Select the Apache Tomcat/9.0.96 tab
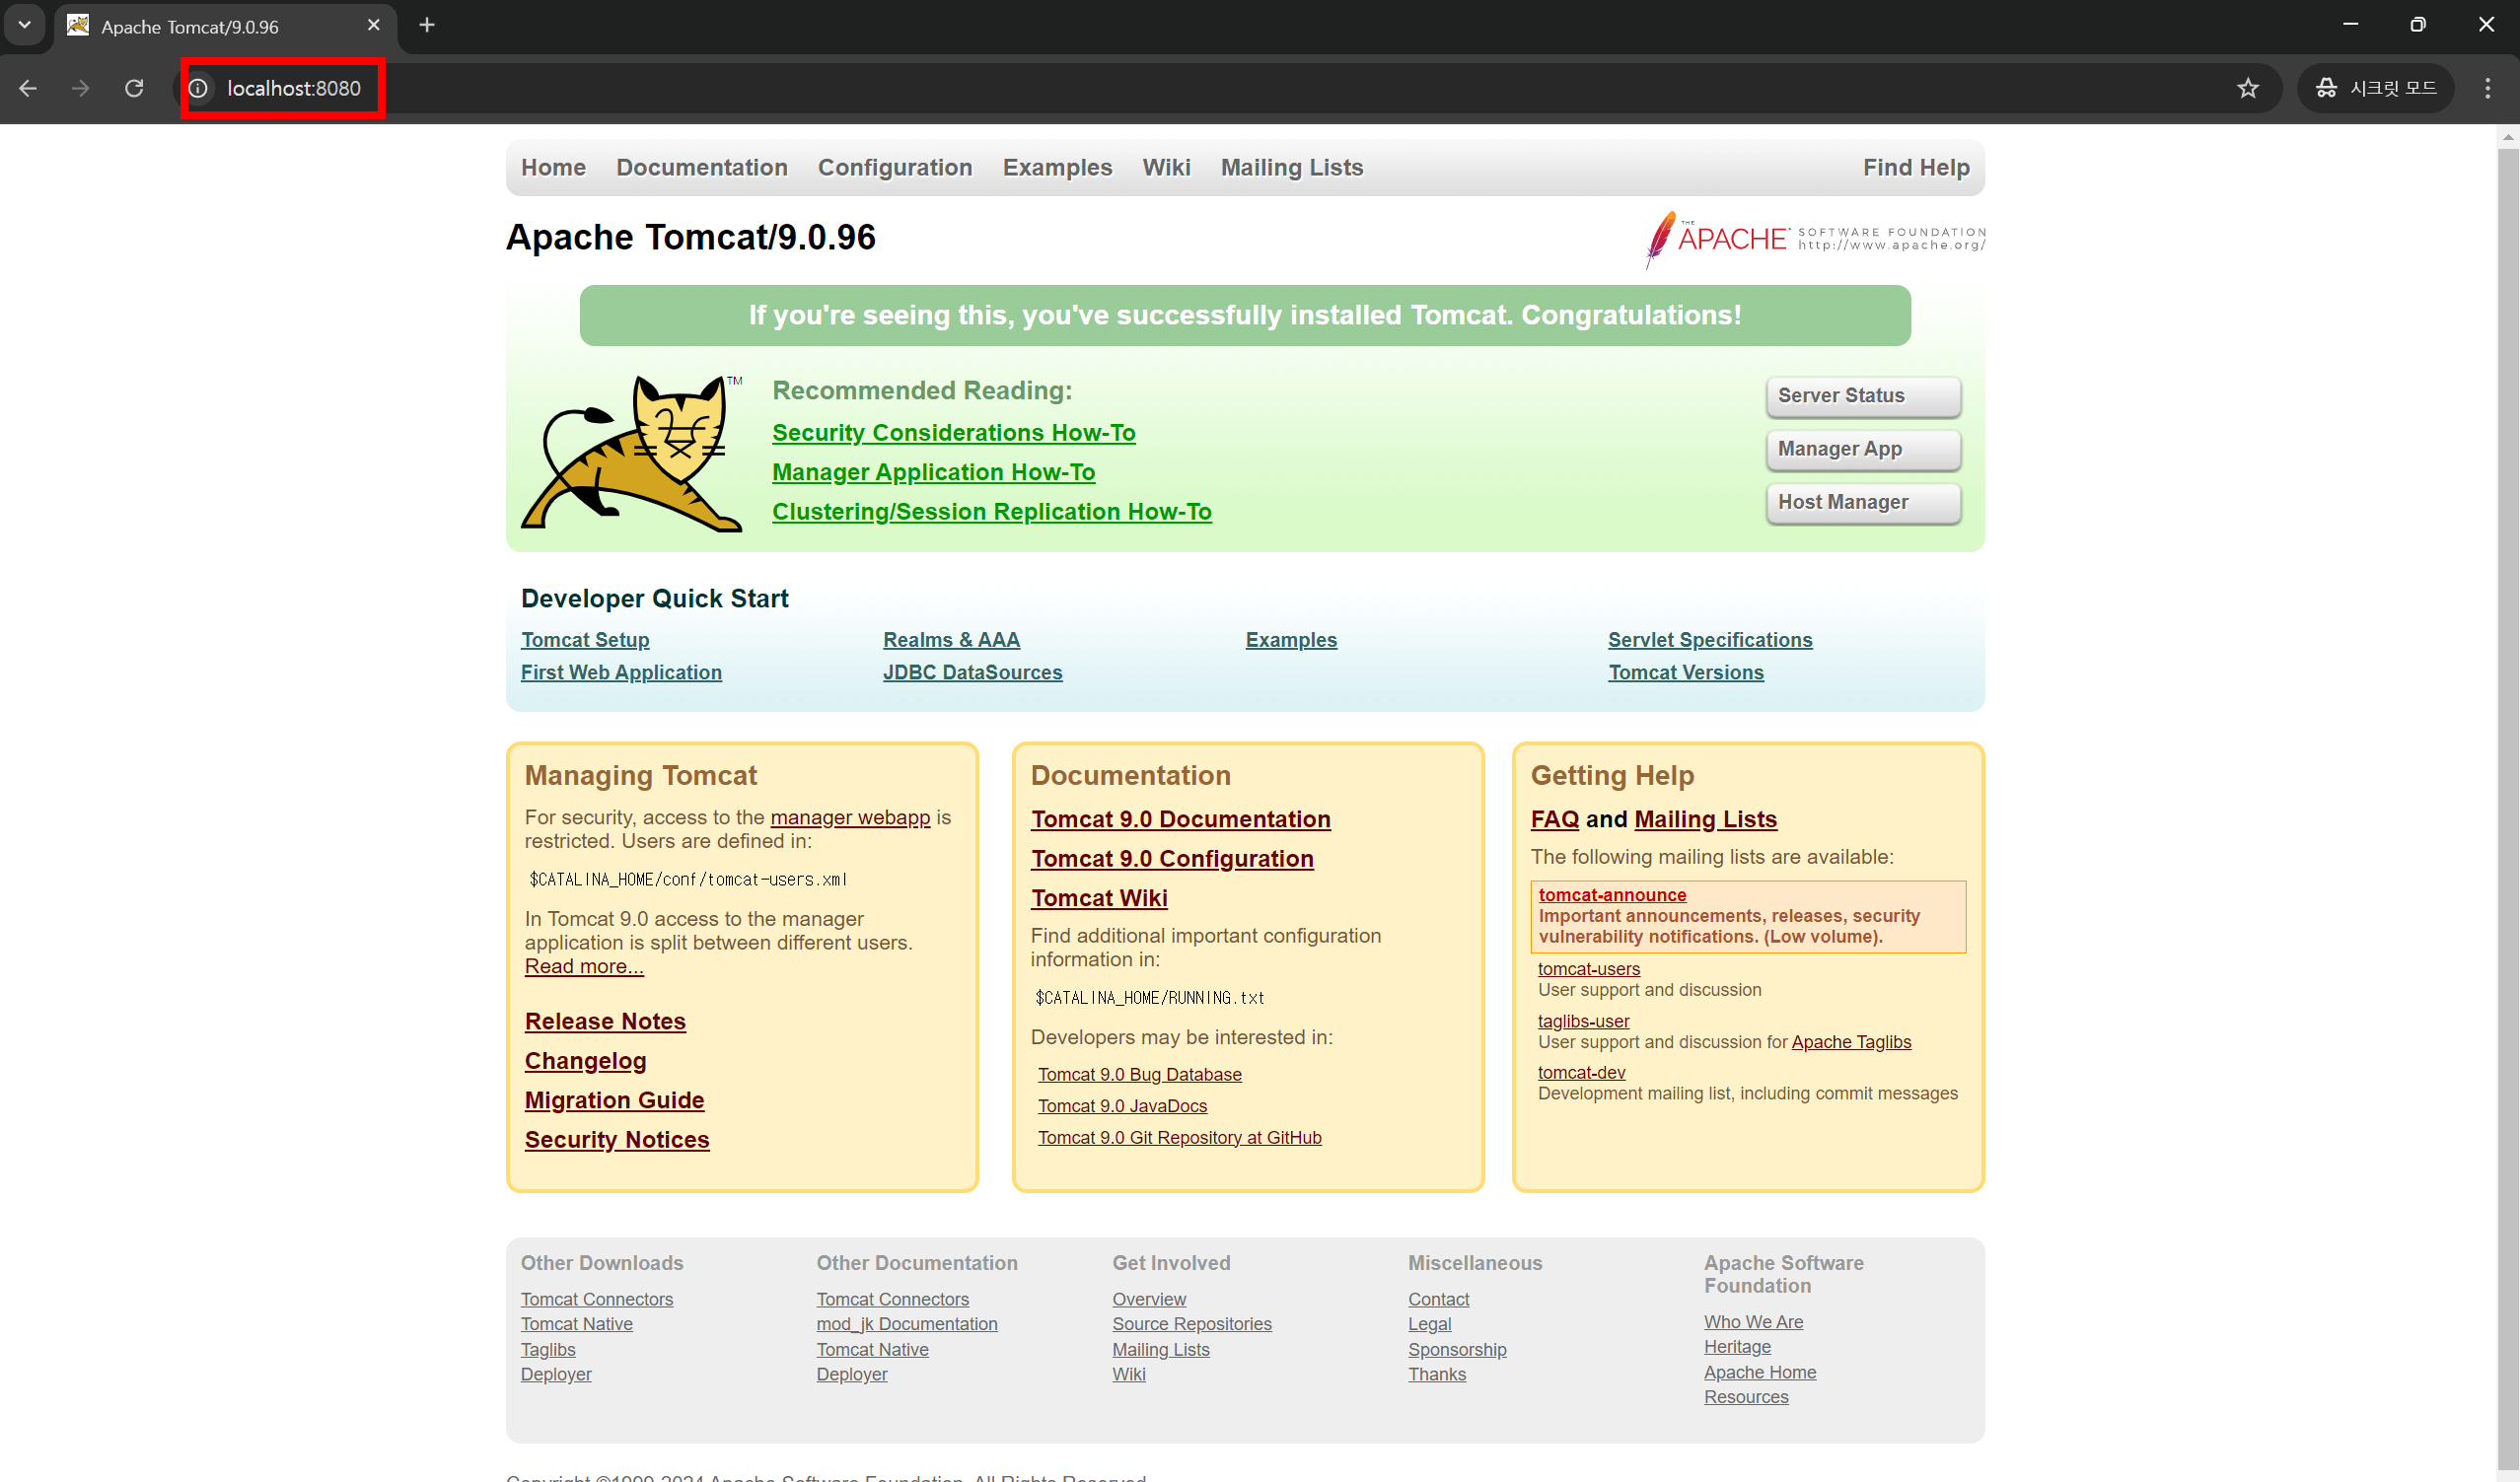The height and width of the screenshot is (1482, 2520). [x=190, y=27]
